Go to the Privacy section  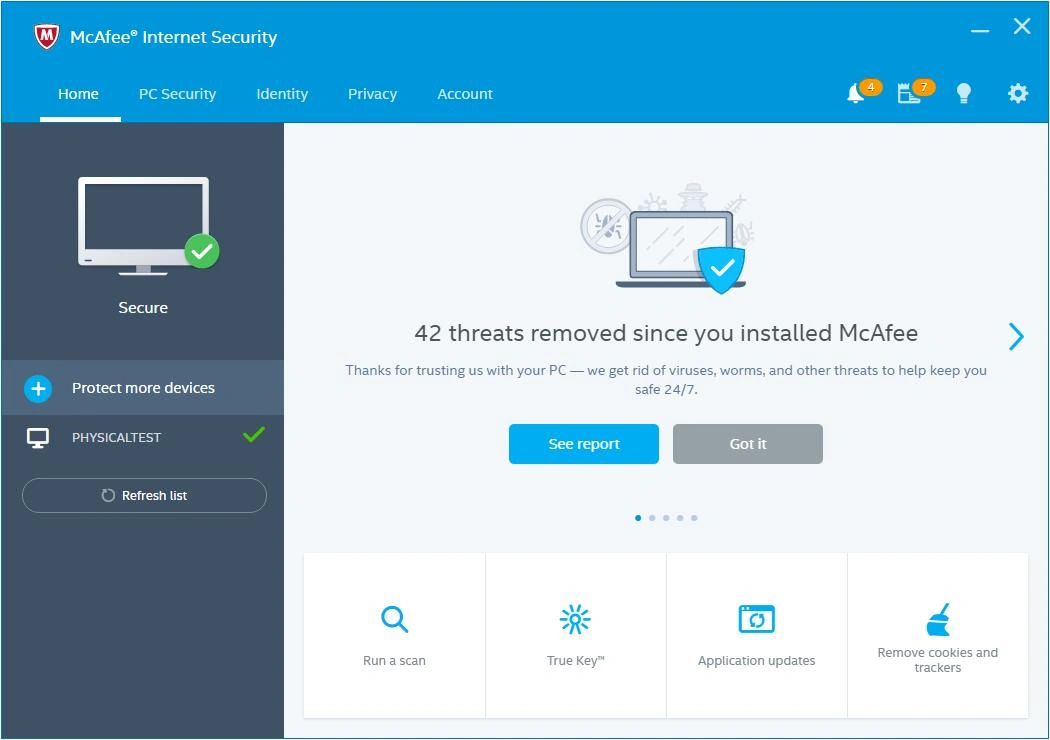pyautogui.click(x=372, y=93)
